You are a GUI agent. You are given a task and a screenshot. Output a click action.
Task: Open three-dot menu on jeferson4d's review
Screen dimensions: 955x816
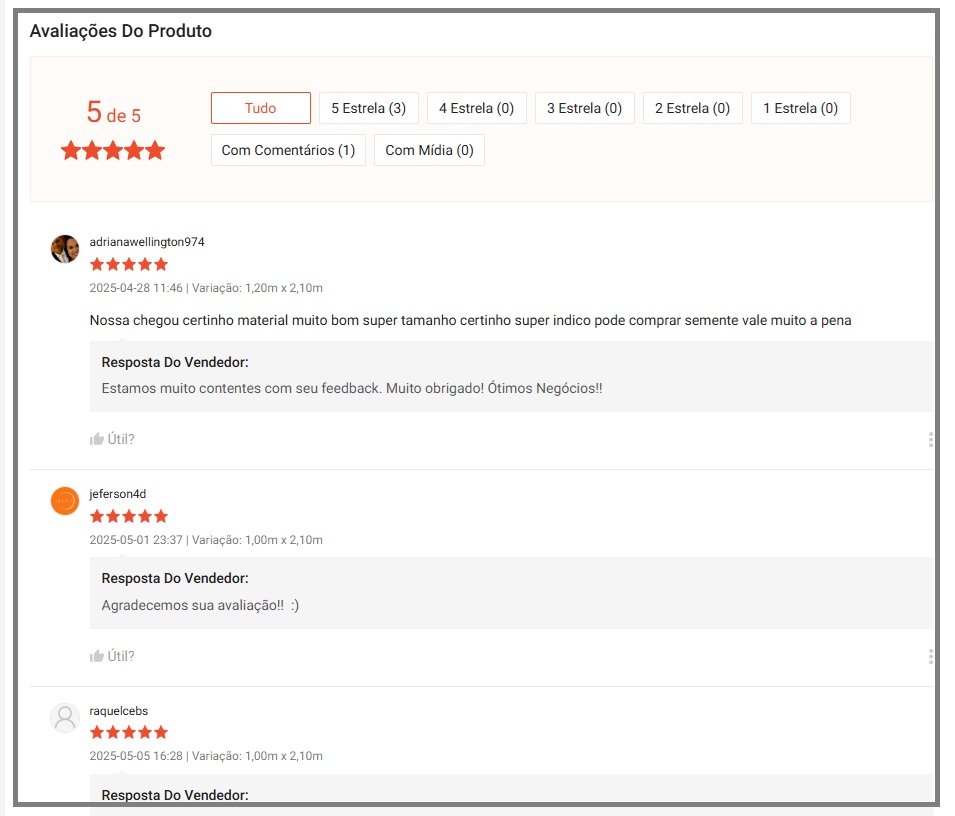coord(930,656)
